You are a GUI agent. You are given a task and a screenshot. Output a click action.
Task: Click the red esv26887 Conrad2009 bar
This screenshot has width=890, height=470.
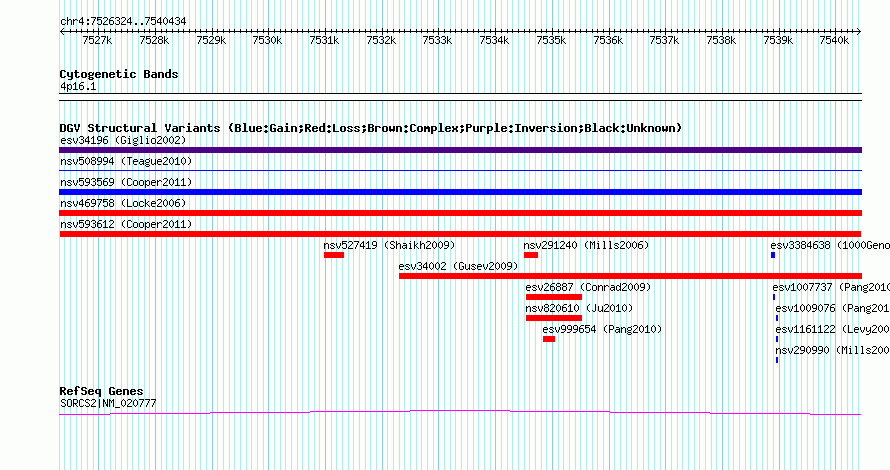coord(553,297)
